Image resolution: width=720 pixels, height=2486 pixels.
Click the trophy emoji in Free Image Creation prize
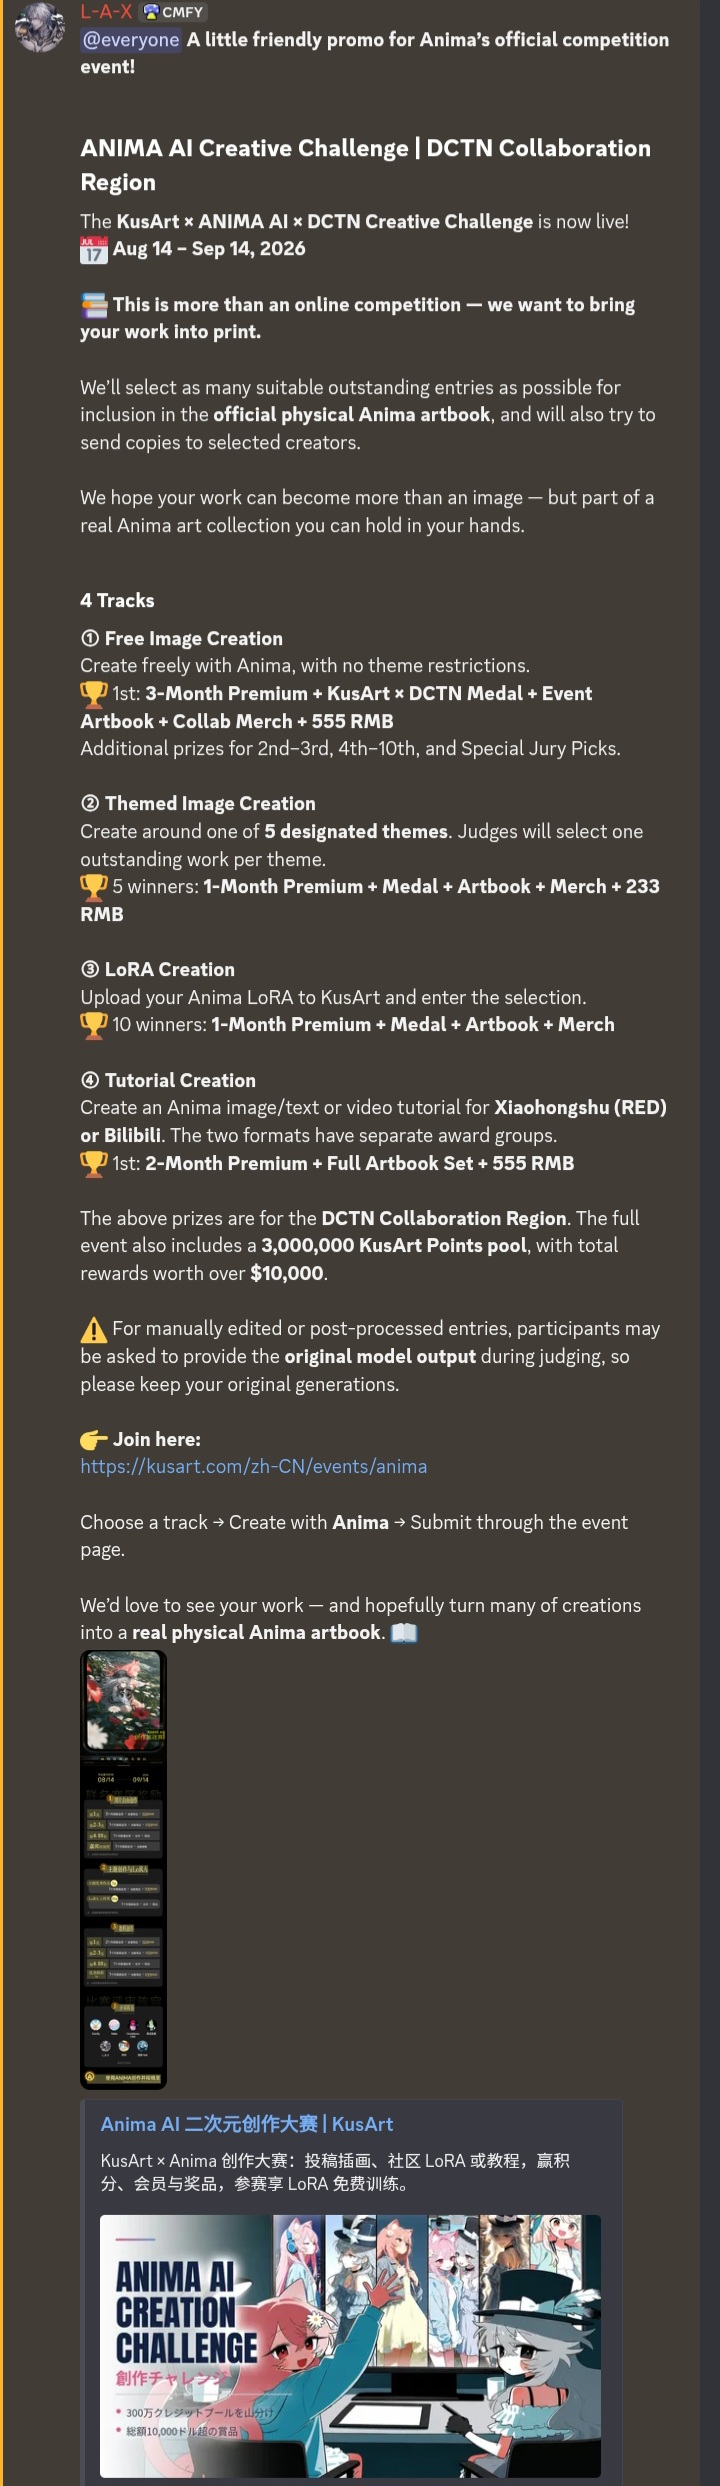point(93,694)
